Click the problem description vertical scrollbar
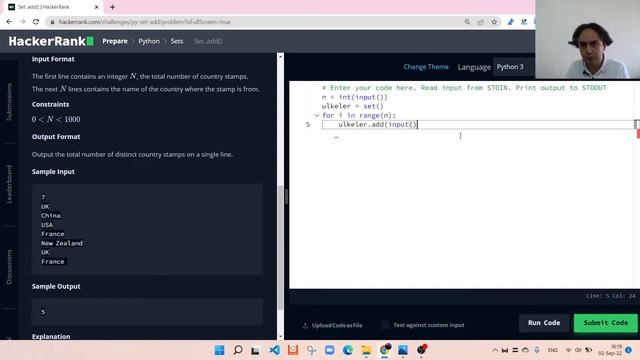 click(x=280, y=247)
